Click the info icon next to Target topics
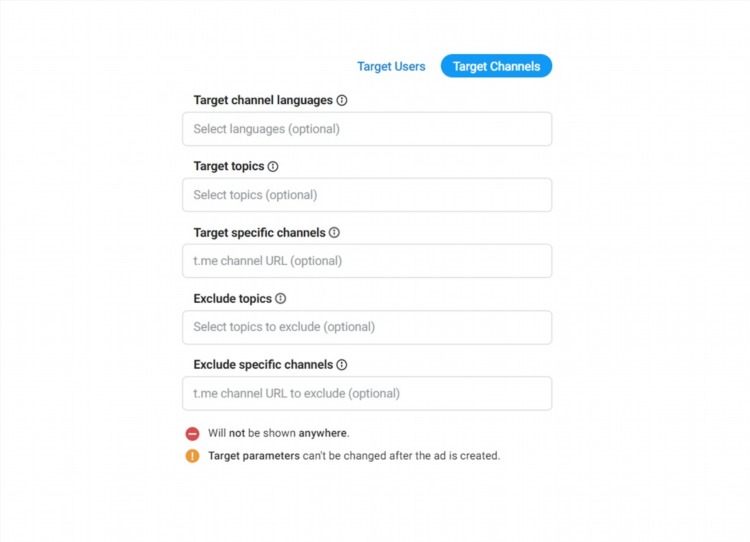This screenshot has height=542, width=750. coord(273,166)
